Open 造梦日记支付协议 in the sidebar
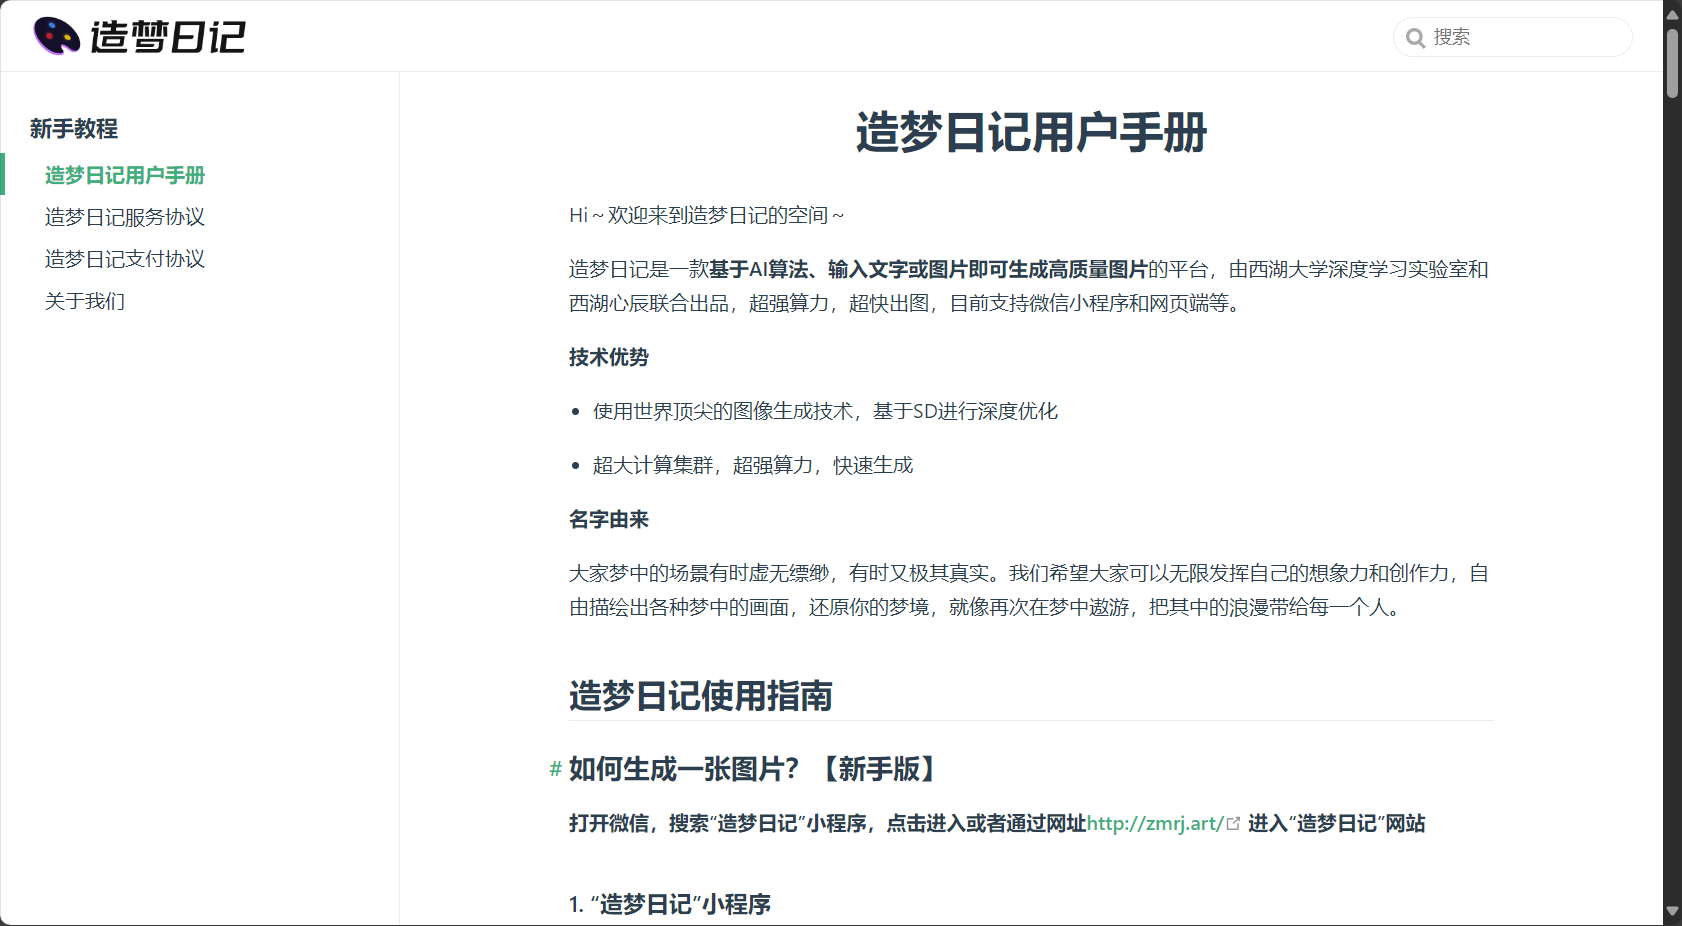This screenshot has height=926, width=1682. (x=125, y=259)
